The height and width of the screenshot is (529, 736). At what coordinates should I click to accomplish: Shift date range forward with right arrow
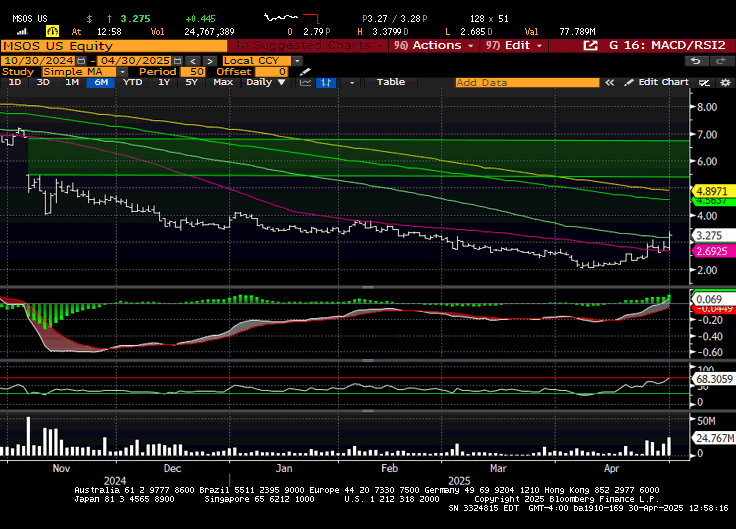tap(210, 61)
